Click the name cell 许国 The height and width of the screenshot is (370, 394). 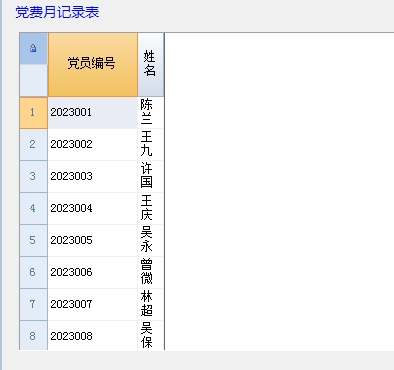150,177
